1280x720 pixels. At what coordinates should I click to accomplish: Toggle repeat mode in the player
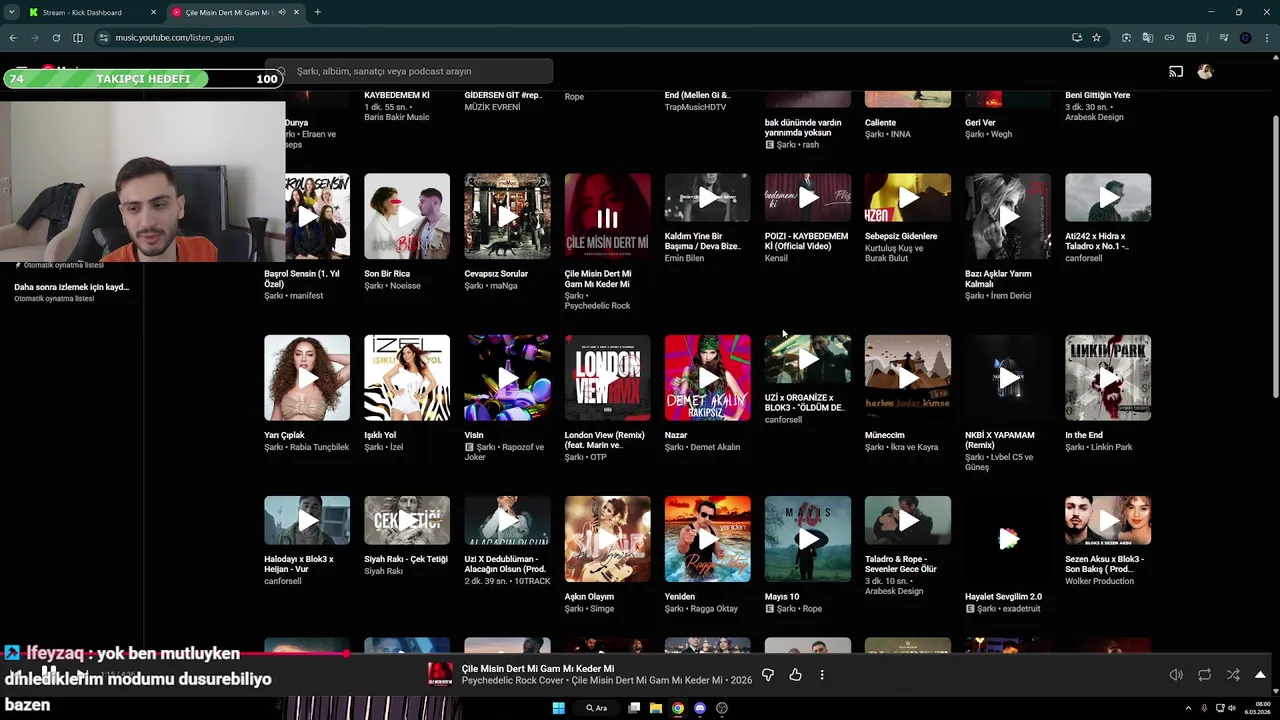(1204, 675)
